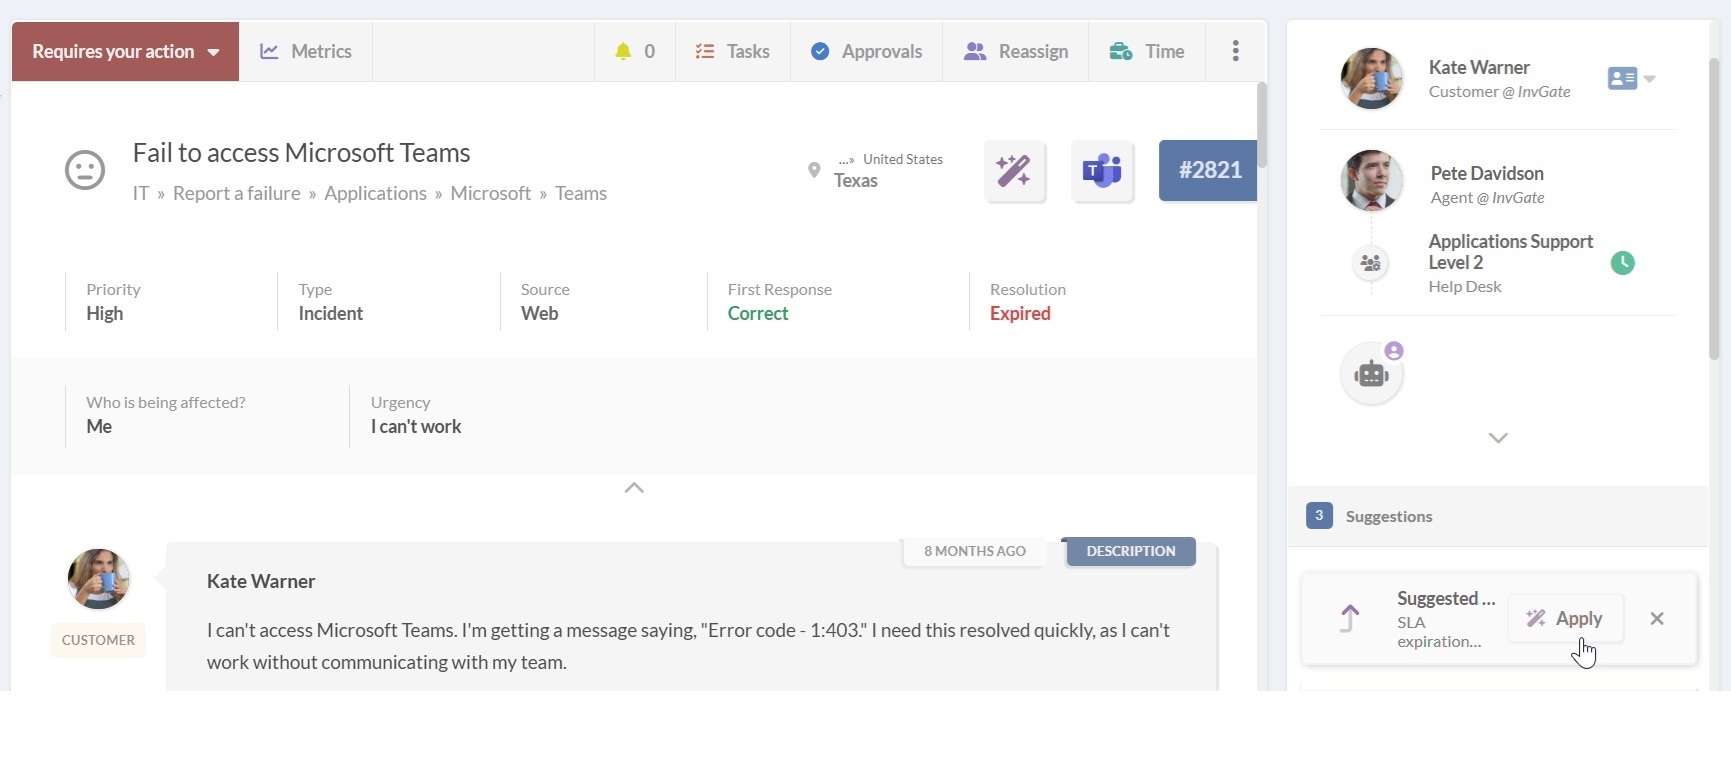Image resolution: width=1731 pixels, height=782 pixels.
Task: Open the Time tracking item
Action: pos(1147,51)
